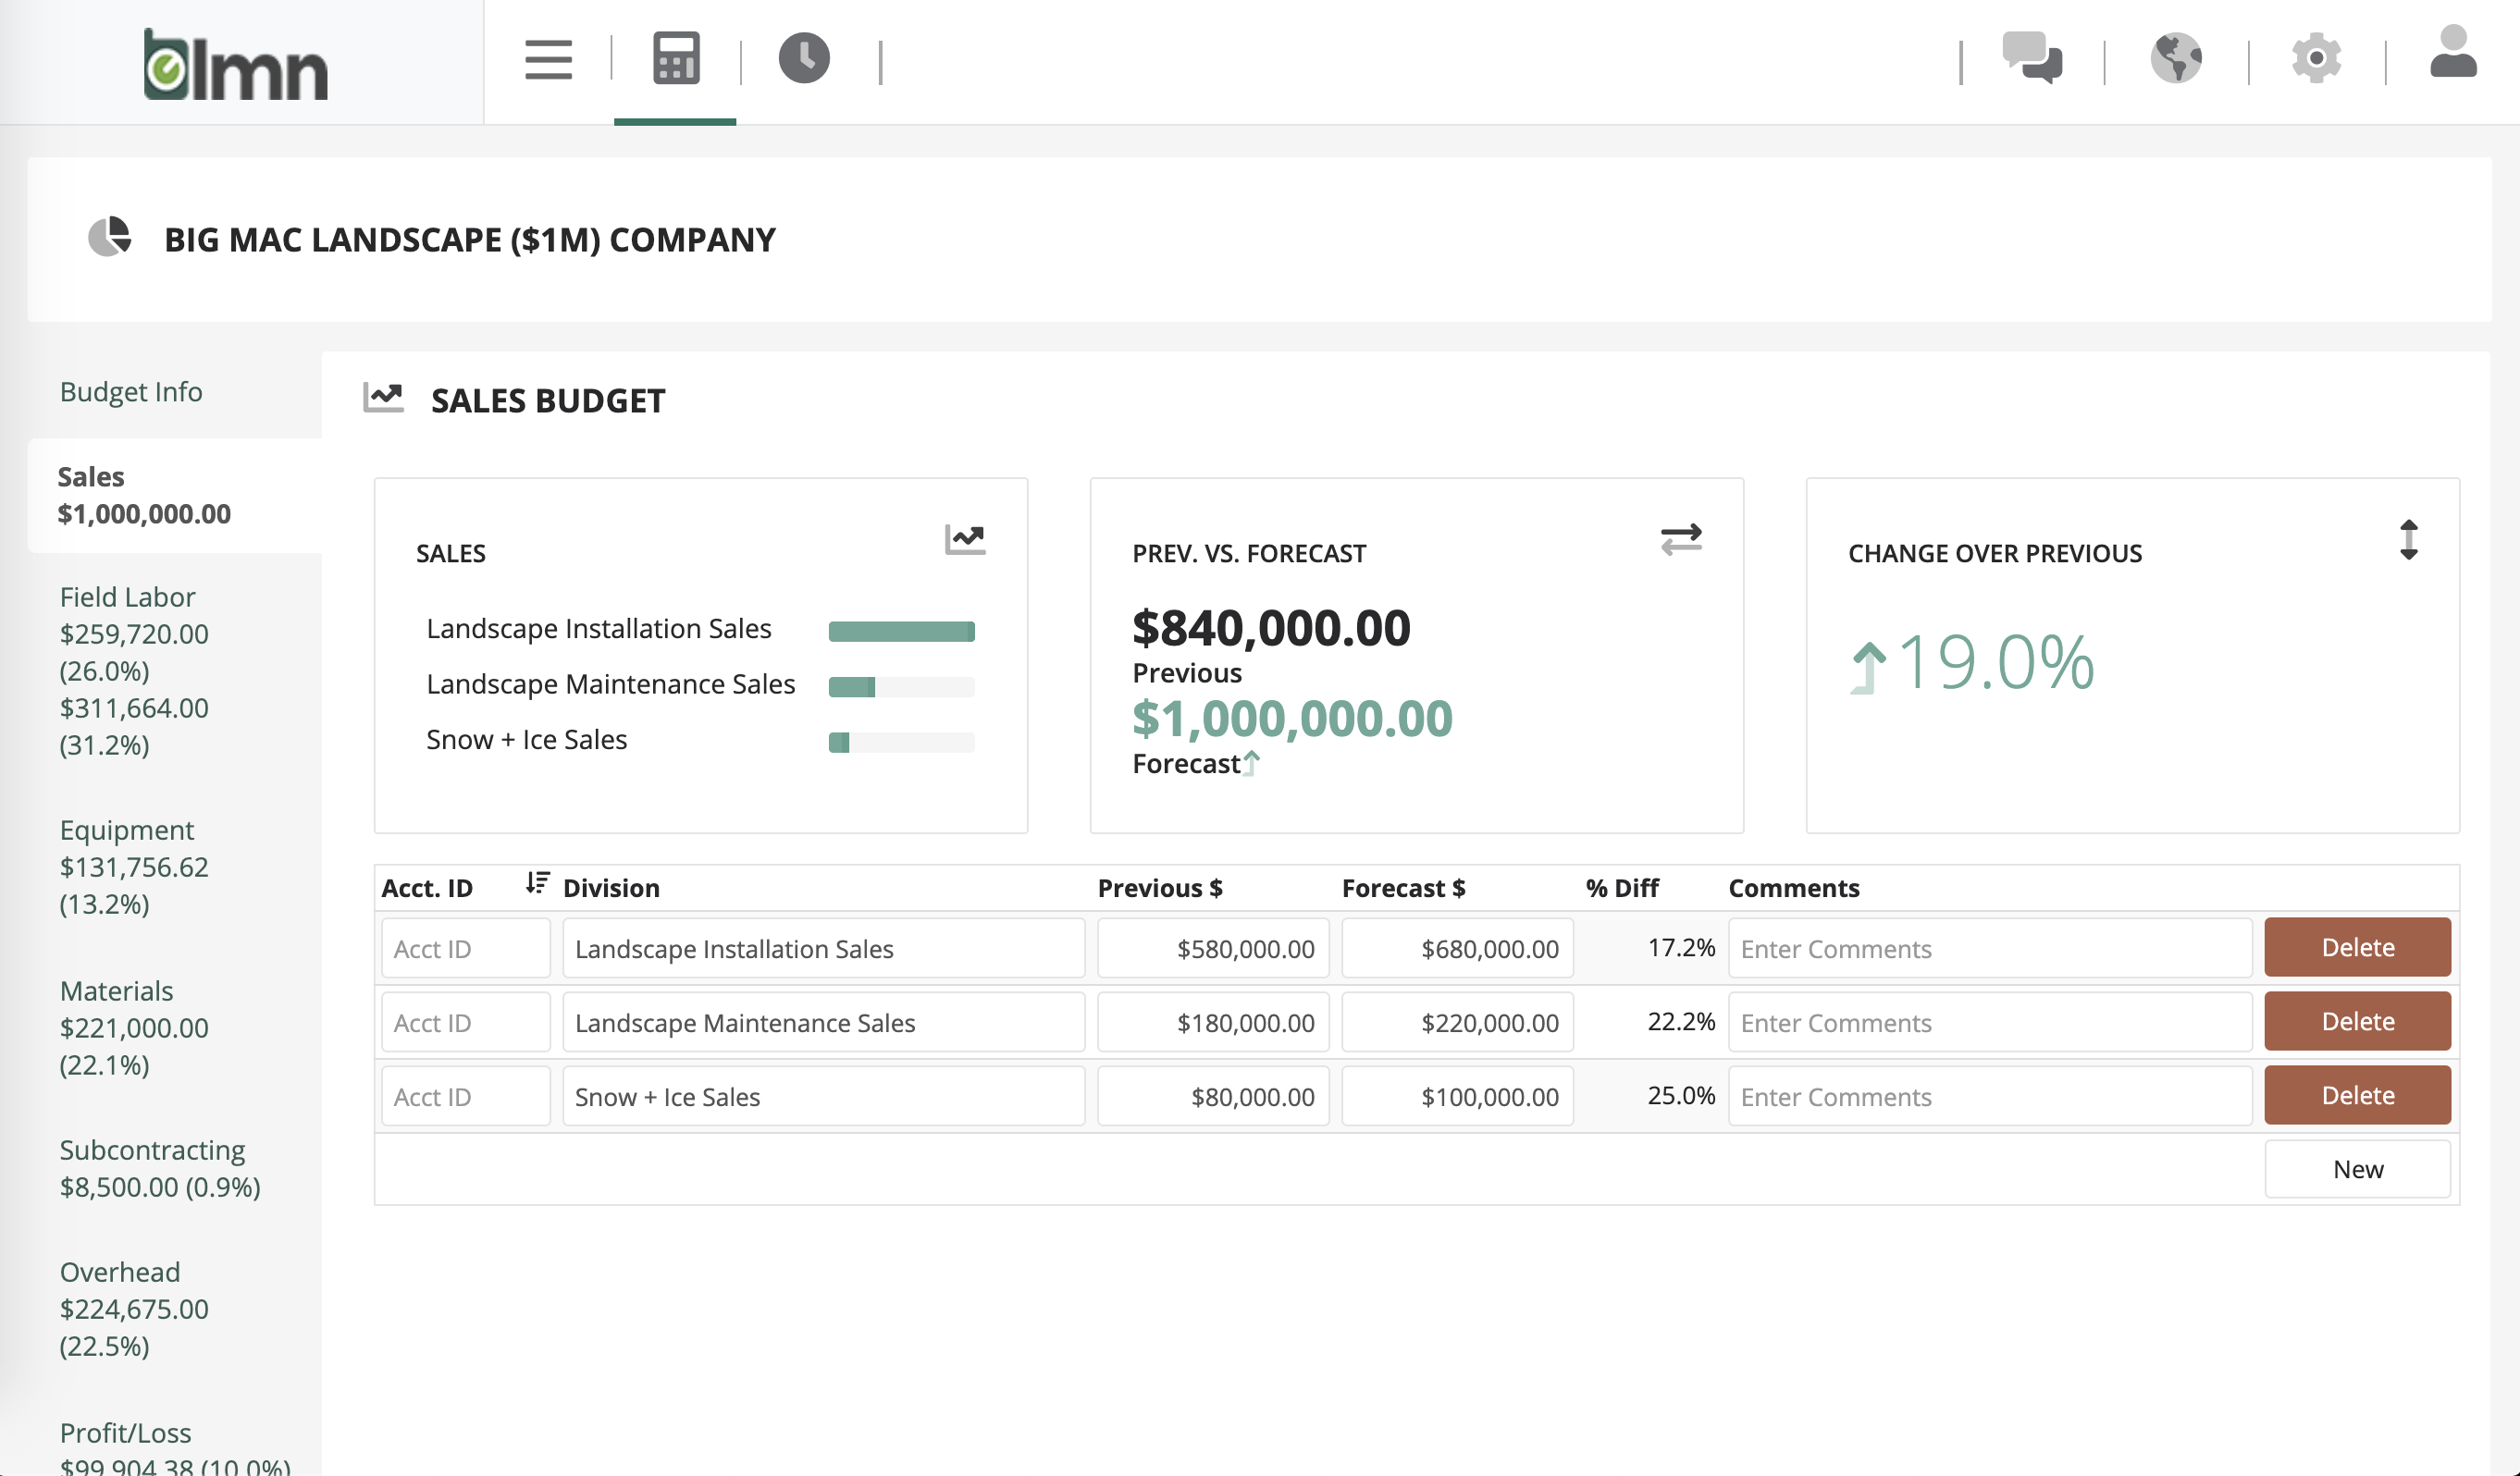Open the settings gear icon

point(2317,59)
